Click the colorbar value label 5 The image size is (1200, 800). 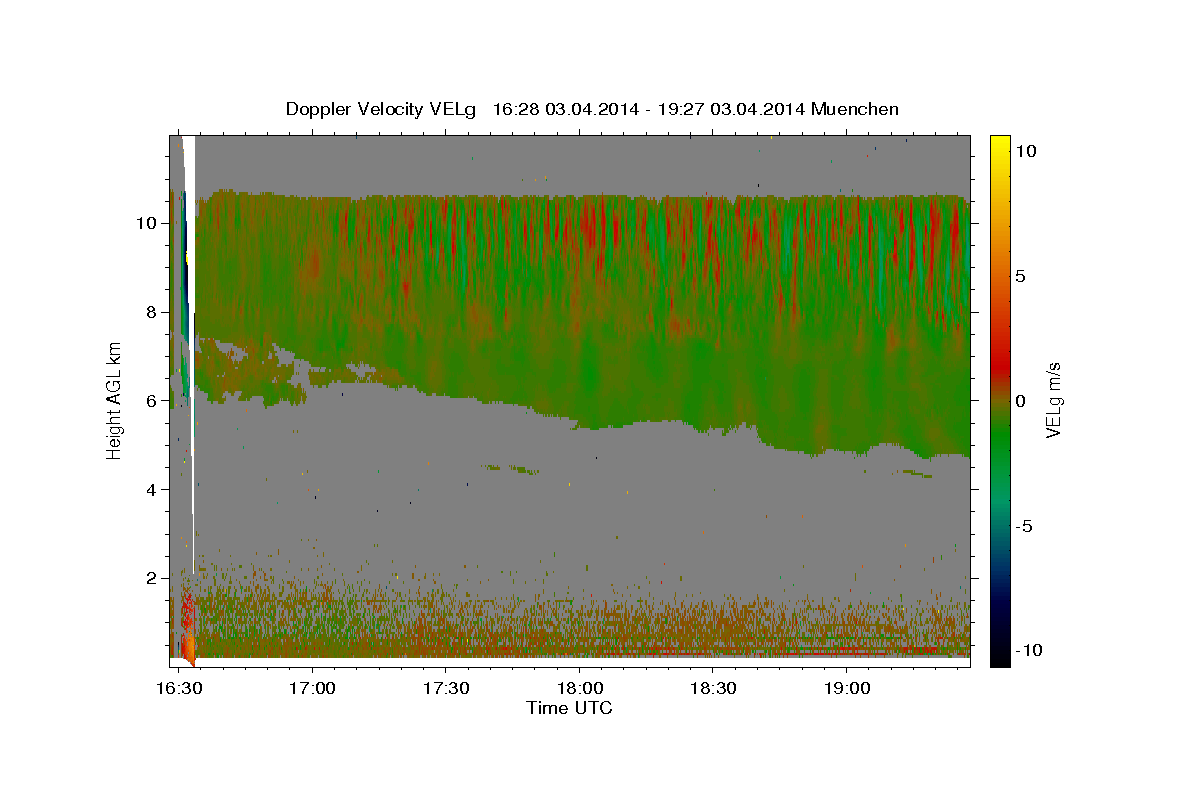point(1021,276)
